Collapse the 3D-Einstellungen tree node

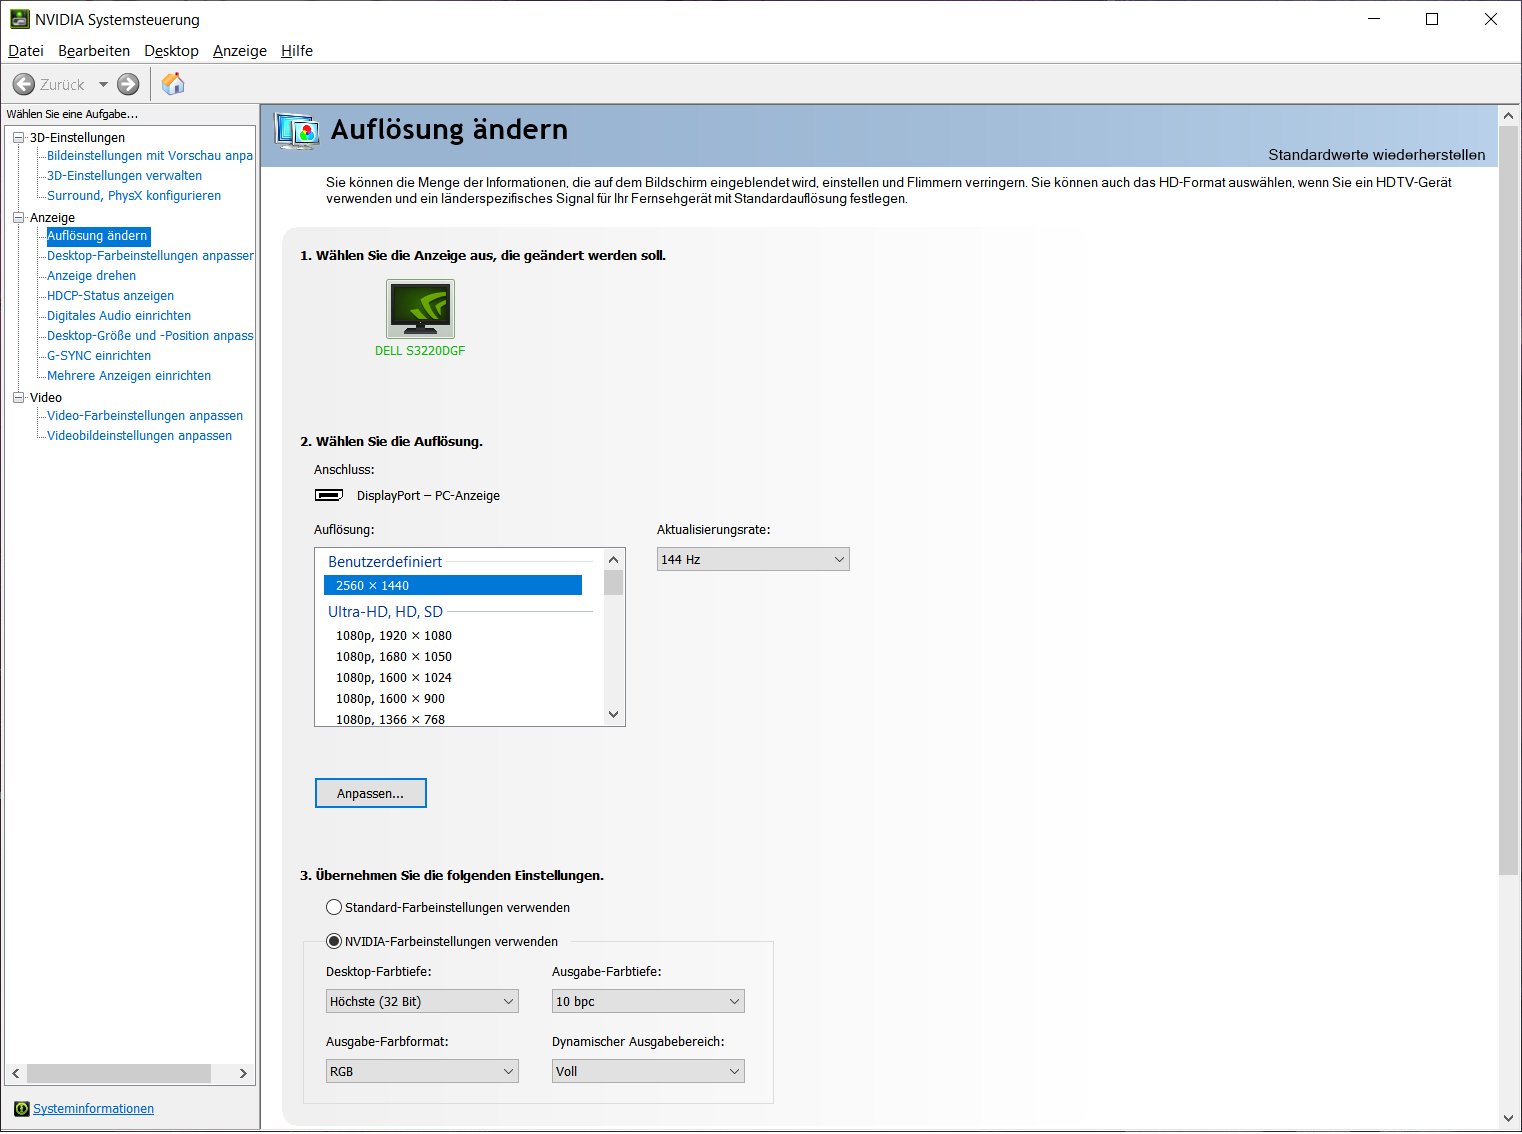pyautogui.click(x=18, y=137)
